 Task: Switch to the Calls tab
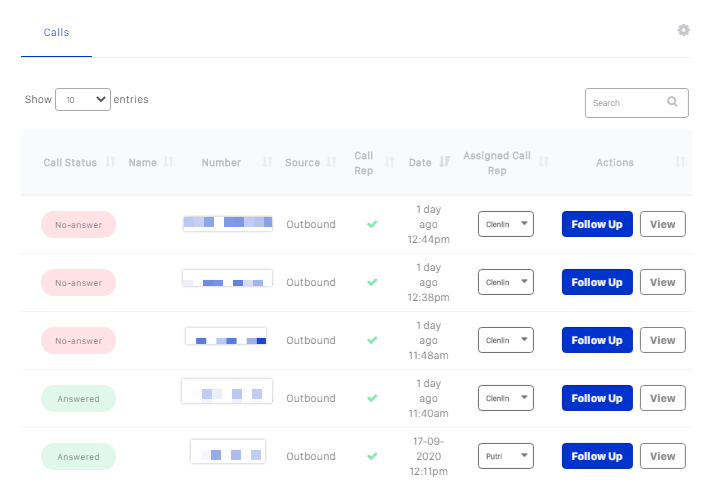pyautogui.click(x=56, y=32)
